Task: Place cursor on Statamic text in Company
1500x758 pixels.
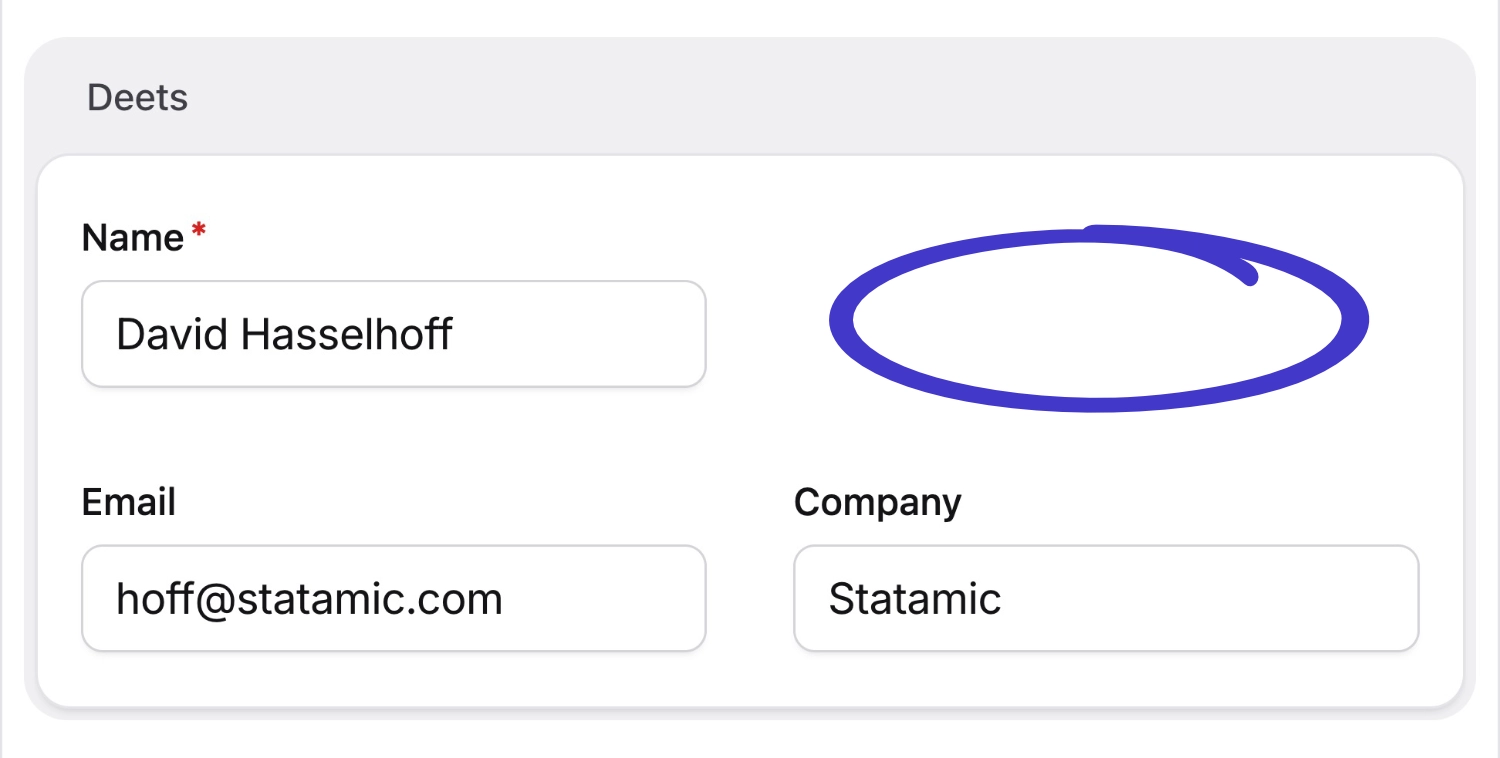Action: coord(915,599)
